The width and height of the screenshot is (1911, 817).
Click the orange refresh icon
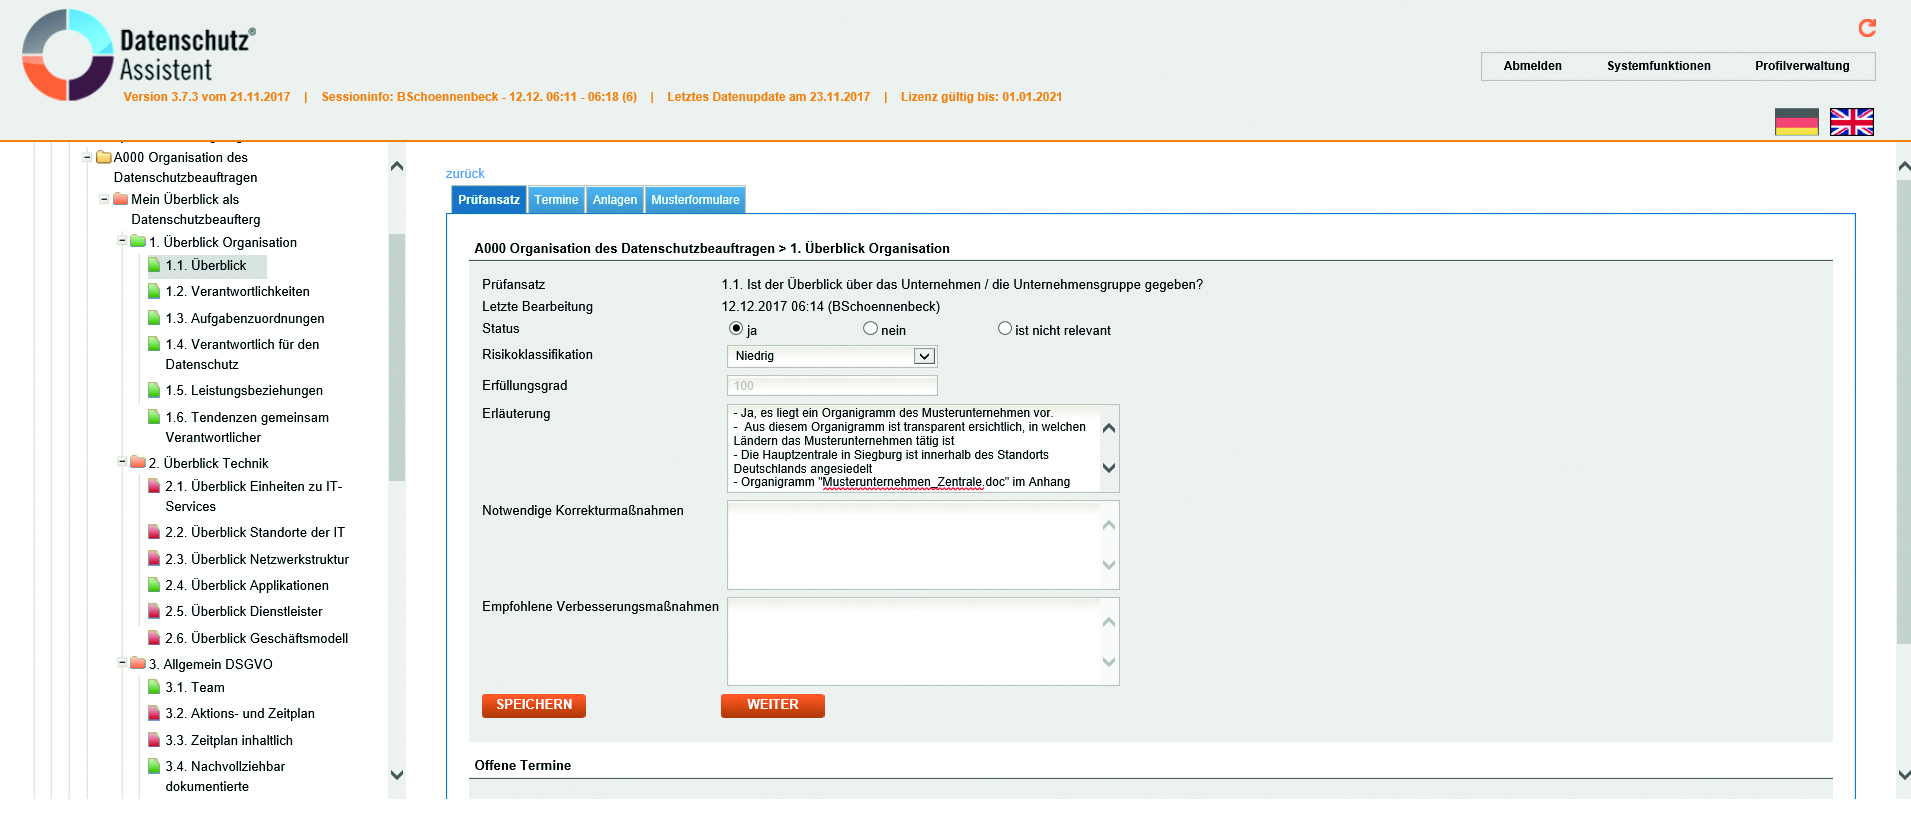[x=1866, y=28]
